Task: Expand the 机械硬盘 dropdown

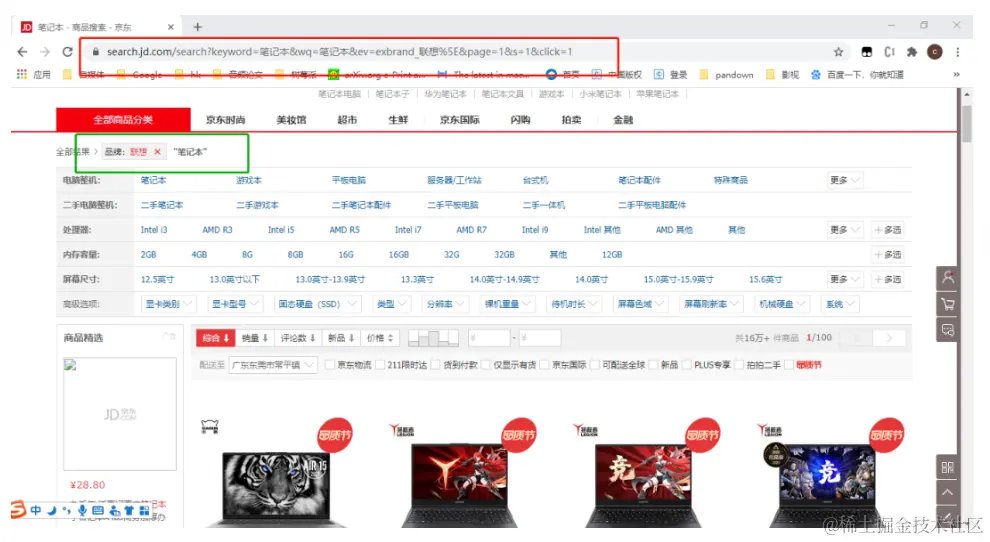Action: [782, 304]
